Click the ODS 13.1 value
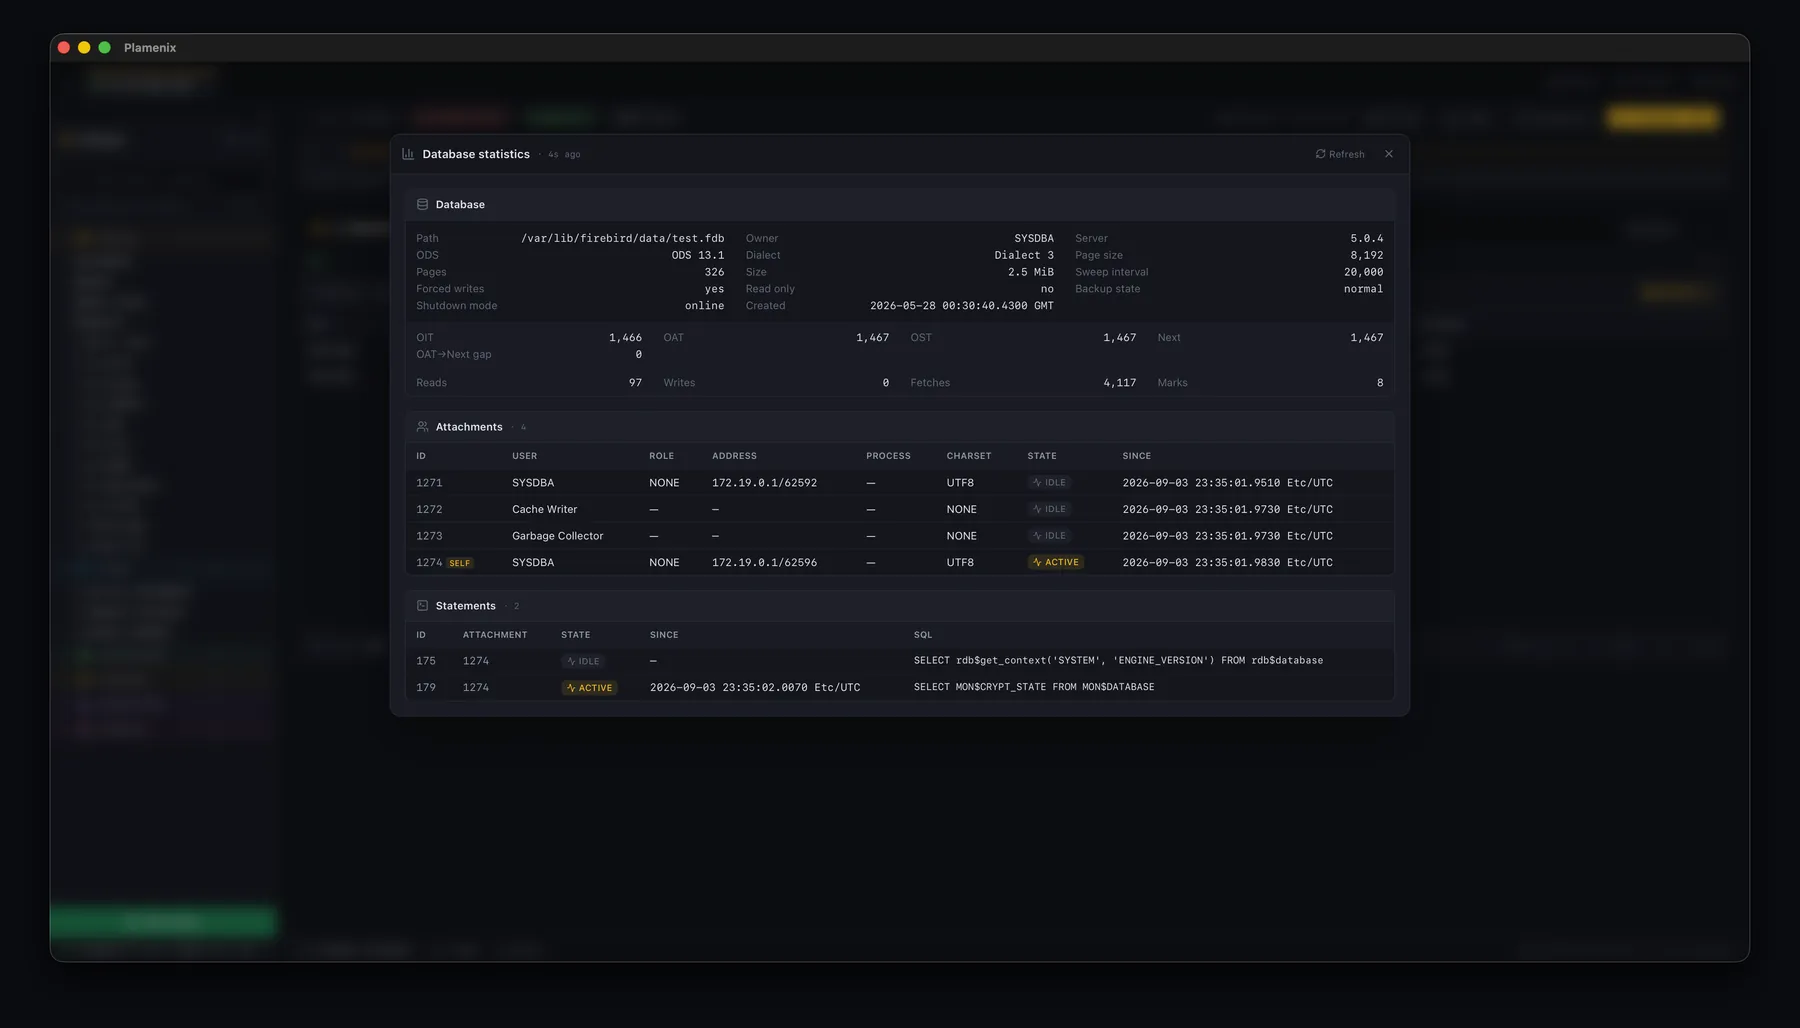1800x1028 pixels. (698, 255)
